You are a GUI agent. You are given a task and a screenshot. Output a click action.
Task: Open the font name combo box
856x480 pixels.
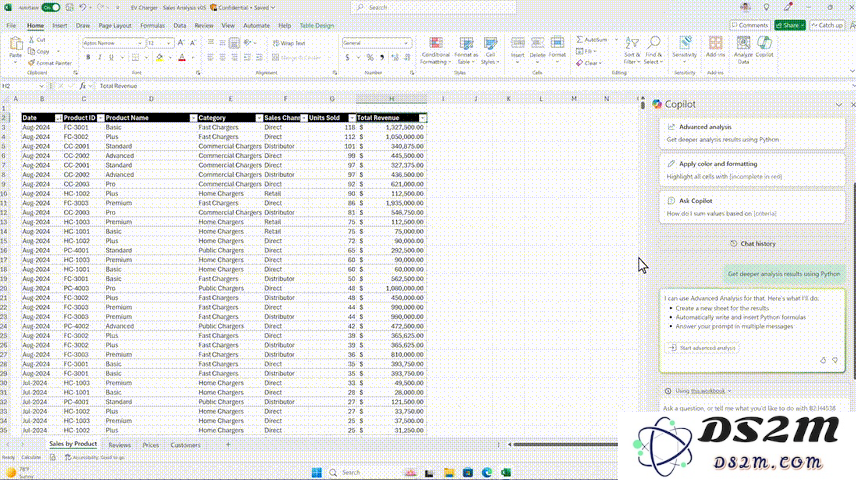click(113, 43)
